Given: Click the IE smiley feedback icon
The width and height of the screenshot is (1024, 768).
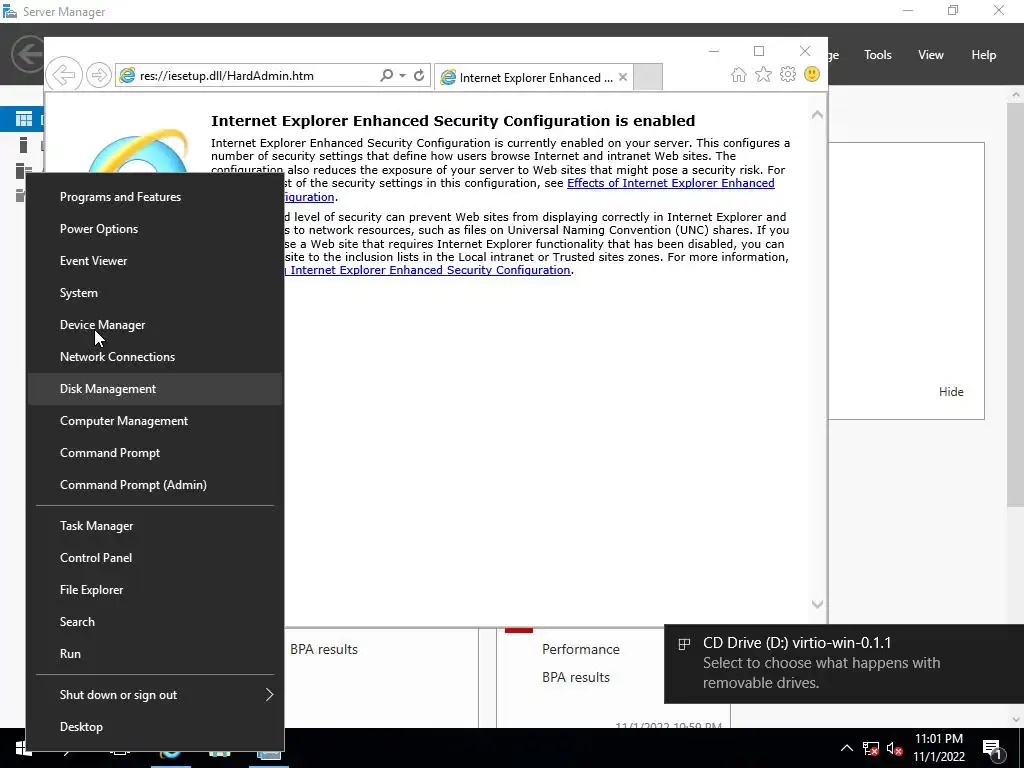Looking at the screenshot, I should pyautogui.click(x=812, y=74).
